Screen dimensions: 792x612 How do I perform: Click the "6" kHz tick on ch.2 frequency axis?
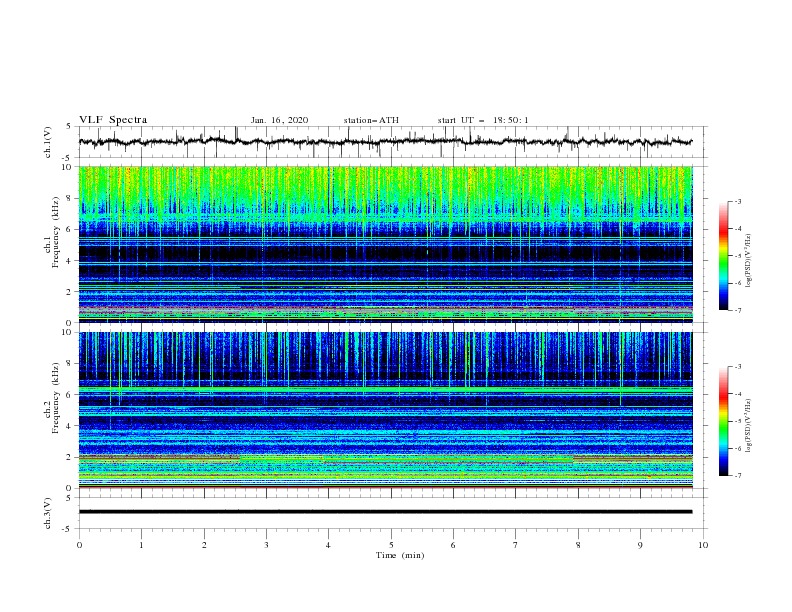(69, 395)
